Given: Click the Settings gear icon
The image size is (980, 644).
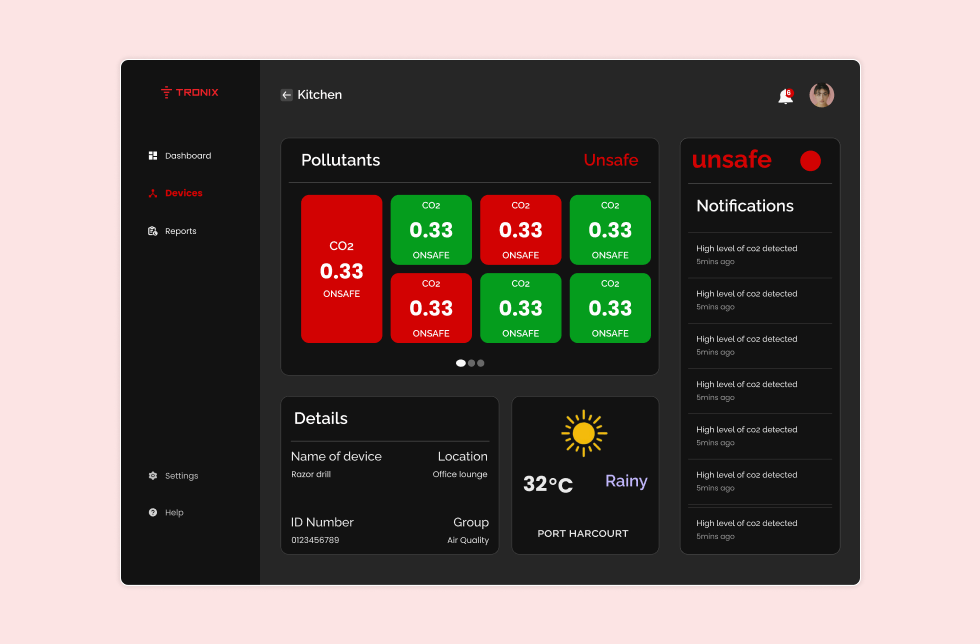Looking at the screenshot, I should [153, 476].
